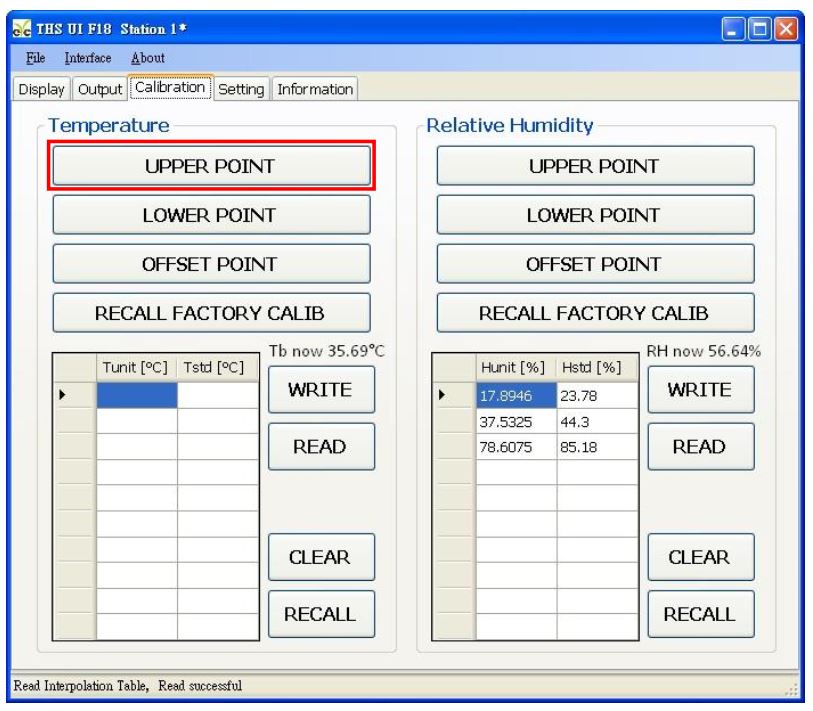
Task: Open the Setting tab
Action: pyautogui.click(x=241, y=90)
